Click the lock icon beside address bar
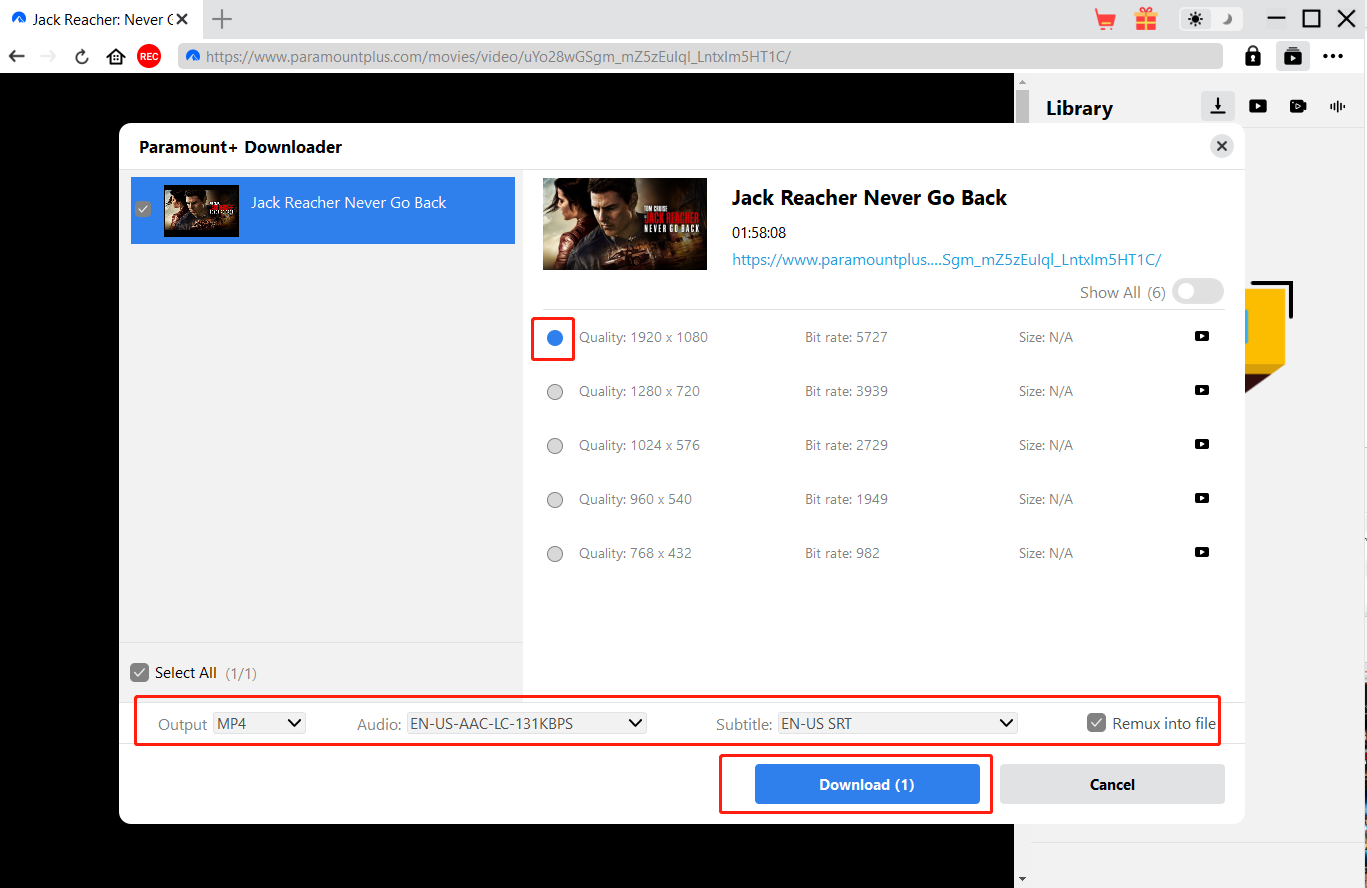 [x=1252, y=57]
